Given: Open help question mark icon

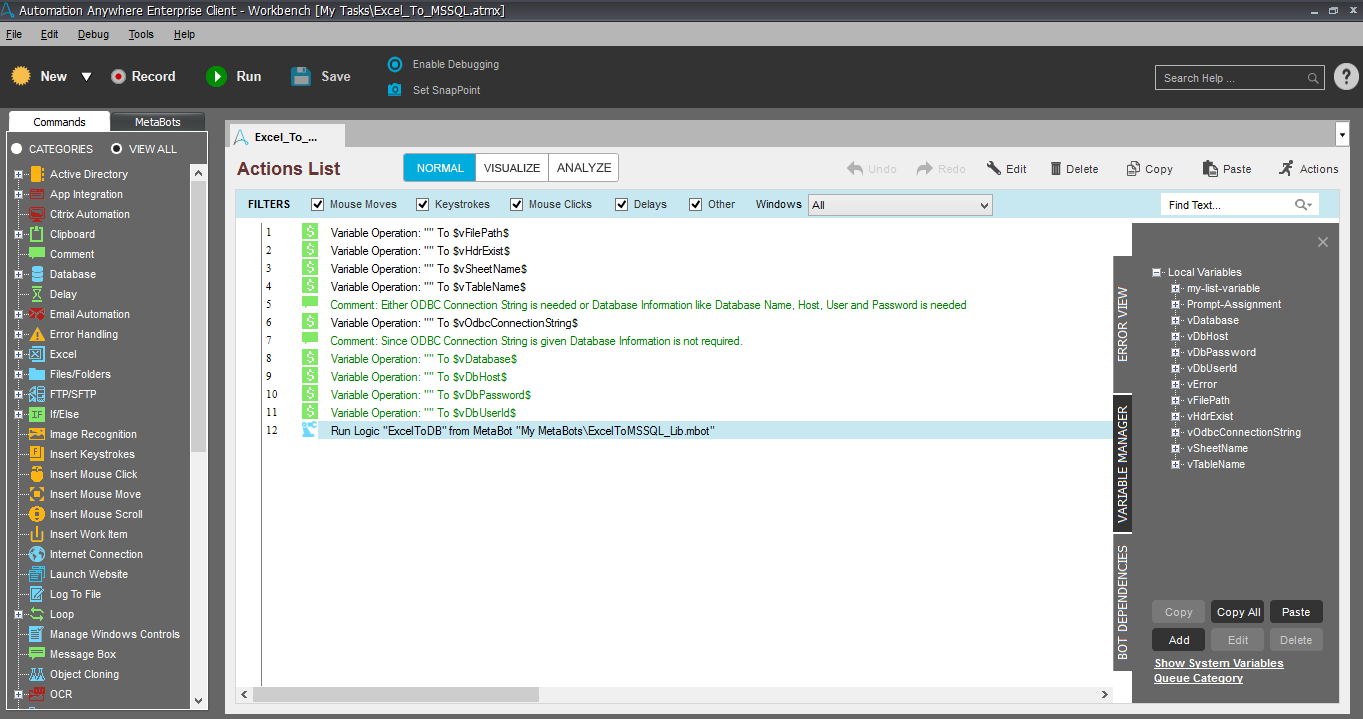Looking at the screenshot, I should 1346,77.
